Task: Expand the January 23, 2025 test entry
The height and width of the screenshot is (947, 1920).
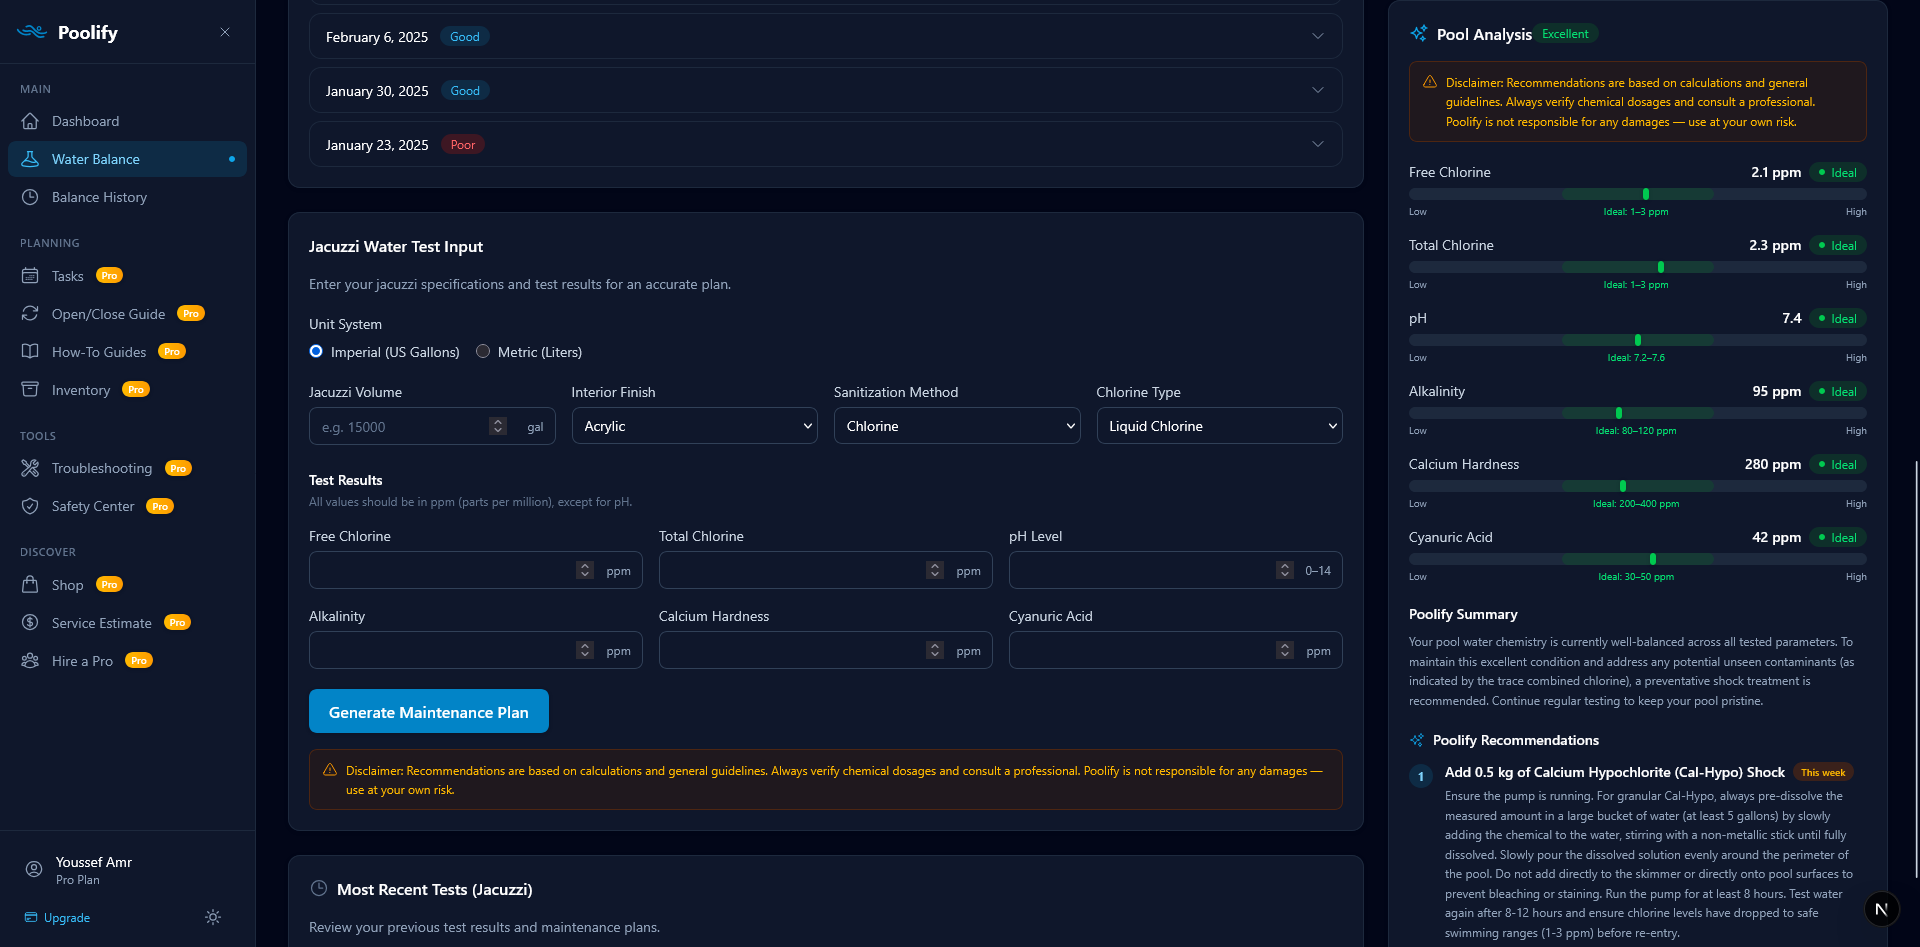Action: pos(826,145)
